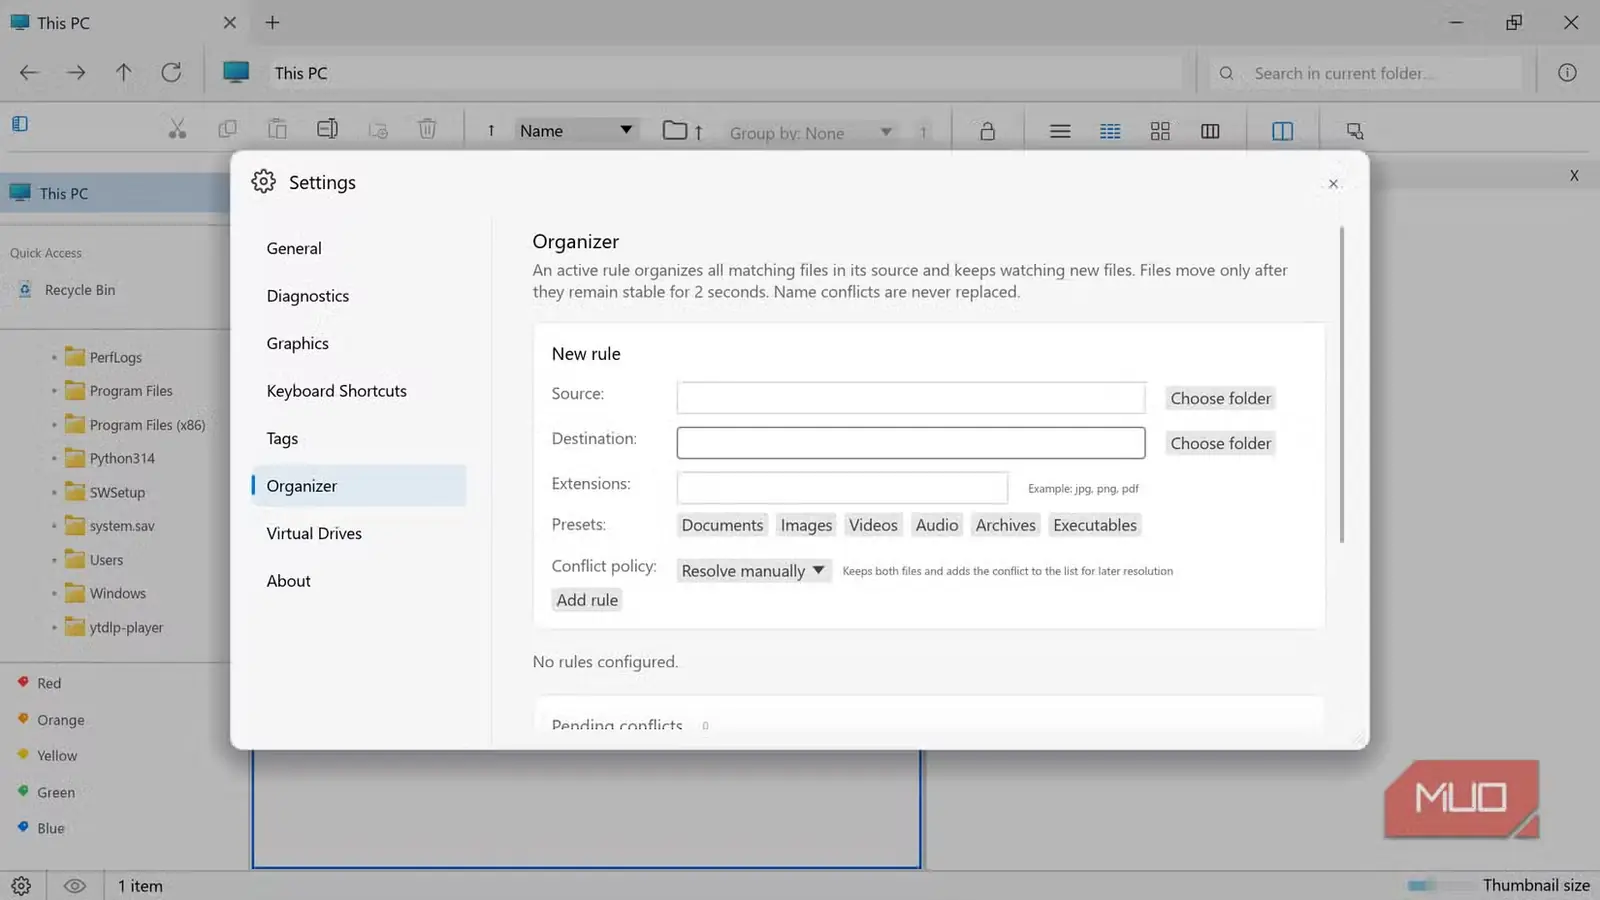Image resolution: width=1600 pixels, height=900 pixels.
Task: Open the Diagnostics settings section
Action: pos(359,296)
